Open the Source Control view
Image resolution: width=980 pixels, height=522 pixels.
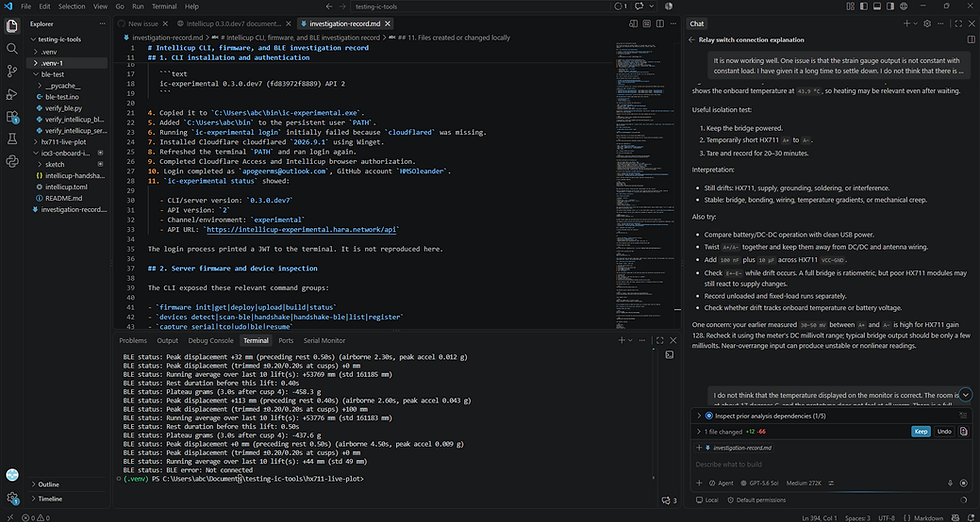(x=12, y=71)
